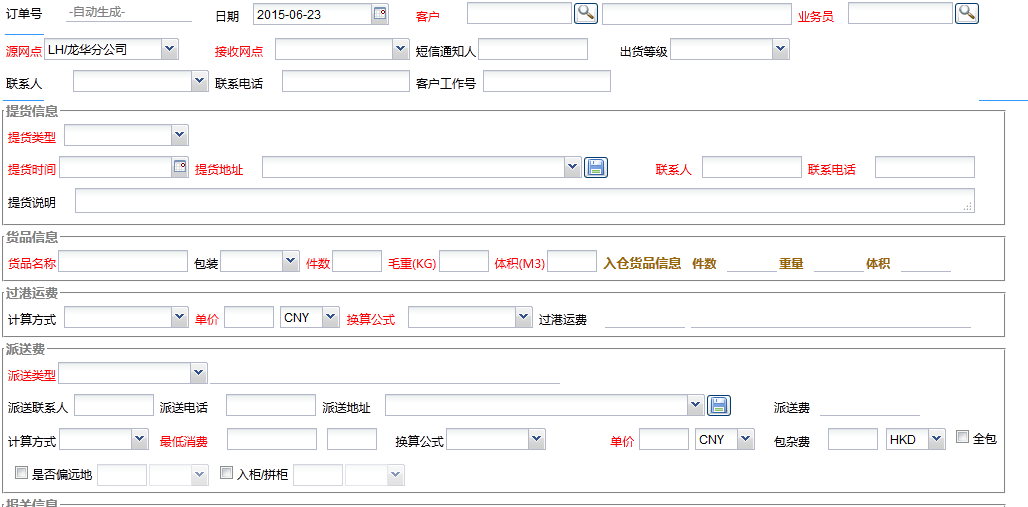Focus the 短信通知人 input box
This screenshot has width=1028, height=507.
pos(533,50)
